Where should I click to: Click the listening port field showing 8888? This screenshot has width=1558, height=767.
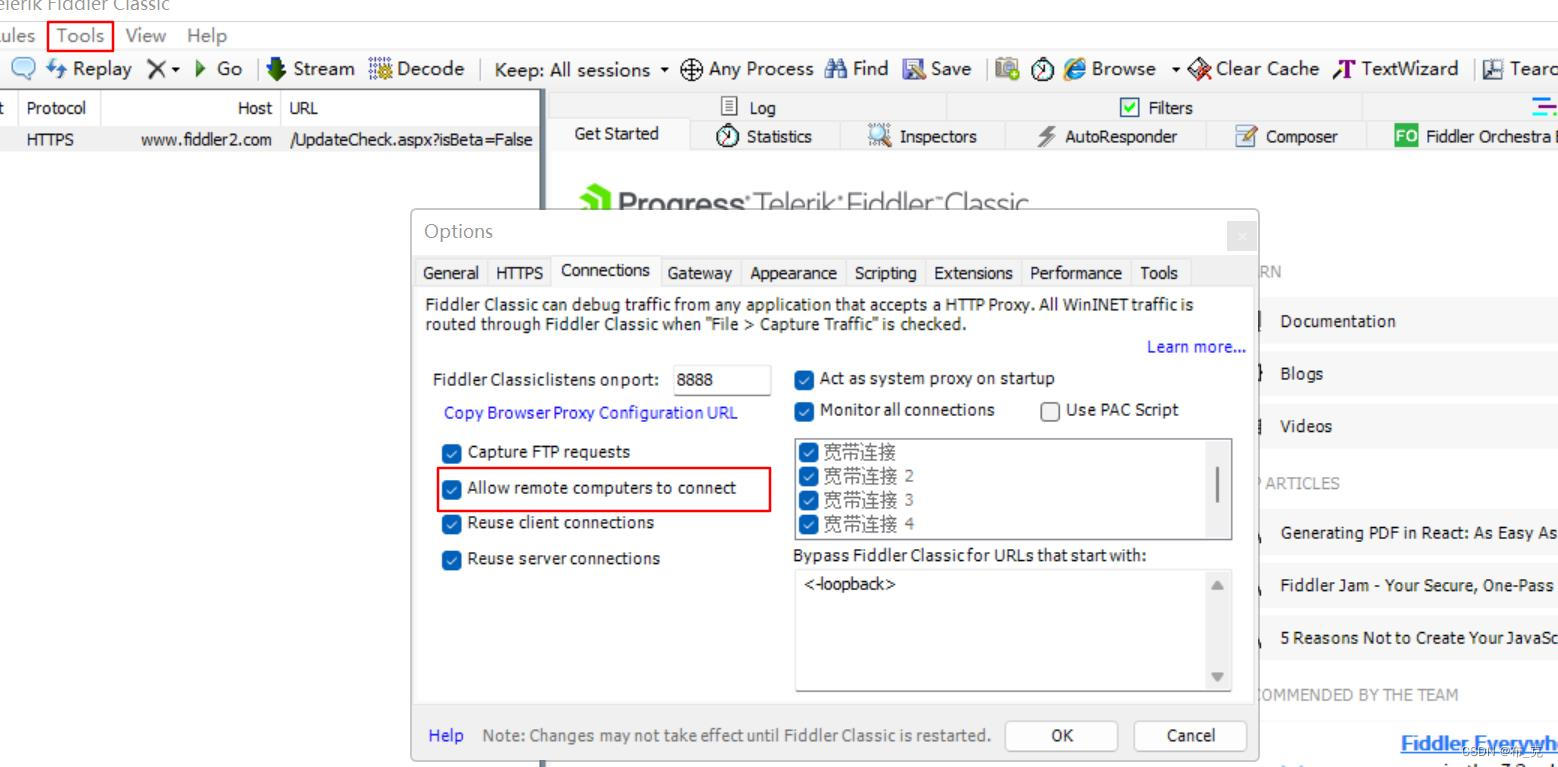coord(722,380)
